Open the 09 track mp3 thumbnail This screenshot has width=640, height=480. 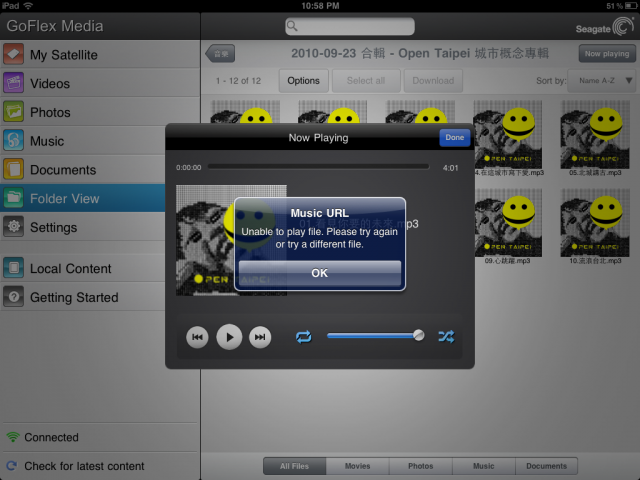pyautogui.click(x=508, y=223)
